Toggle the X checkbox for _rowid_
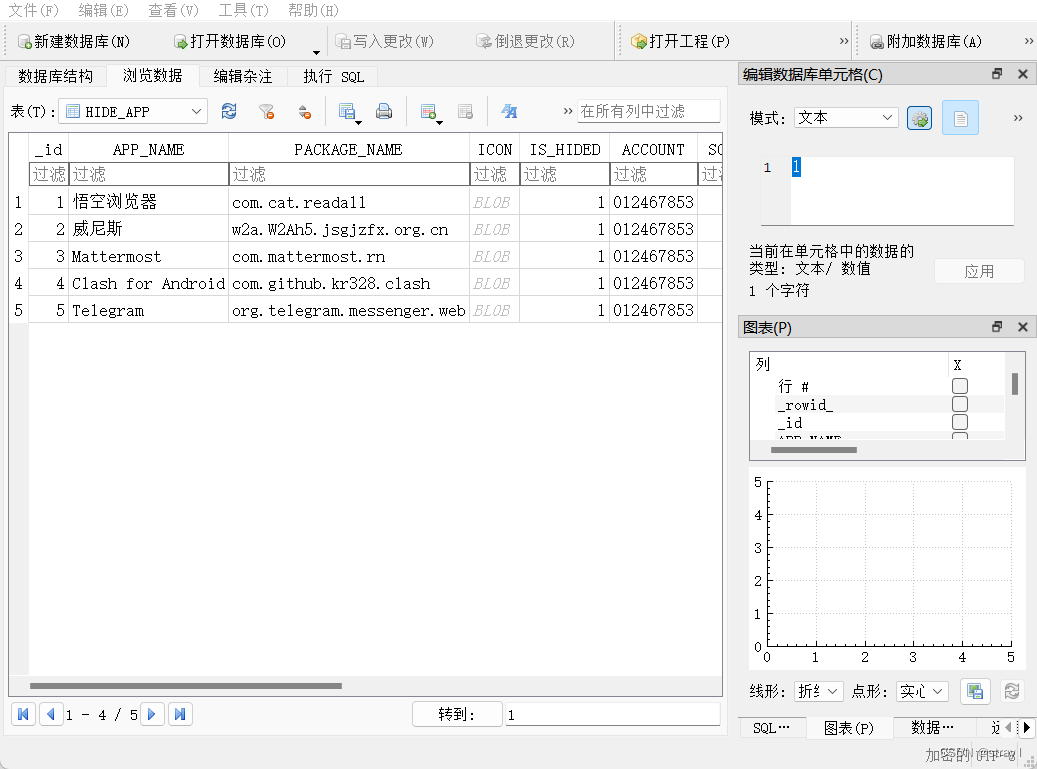 click(x=960, y=404)
